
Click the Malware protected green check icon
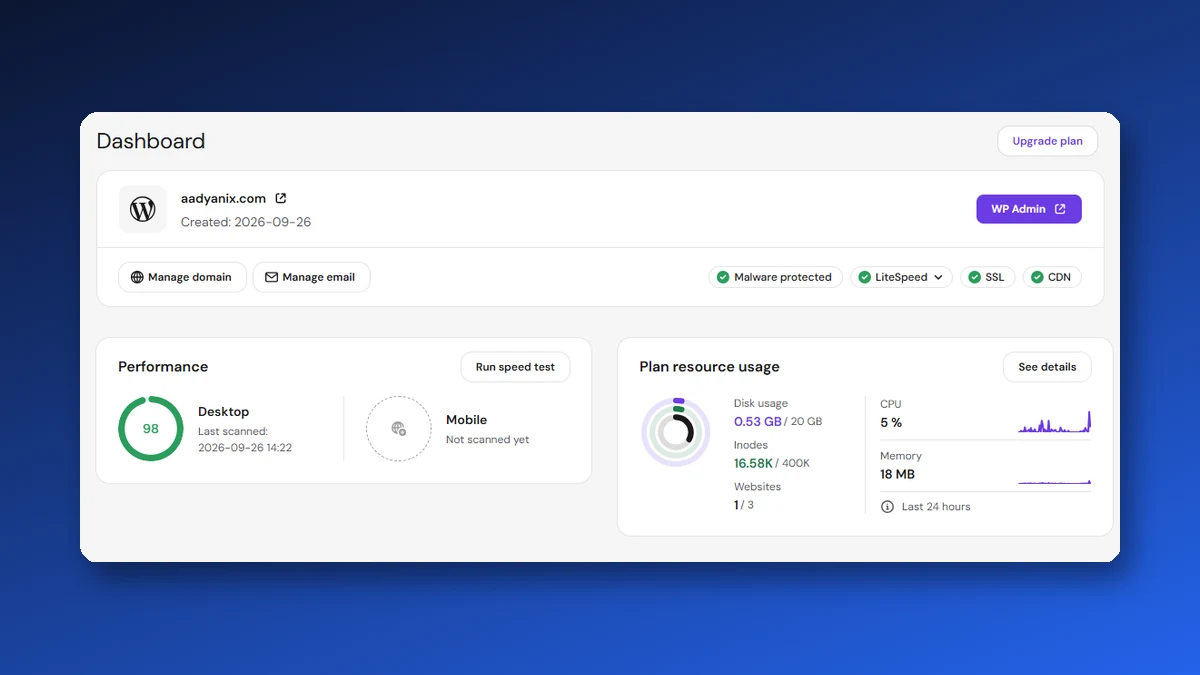pyautogui.click(x=723, y=277)
